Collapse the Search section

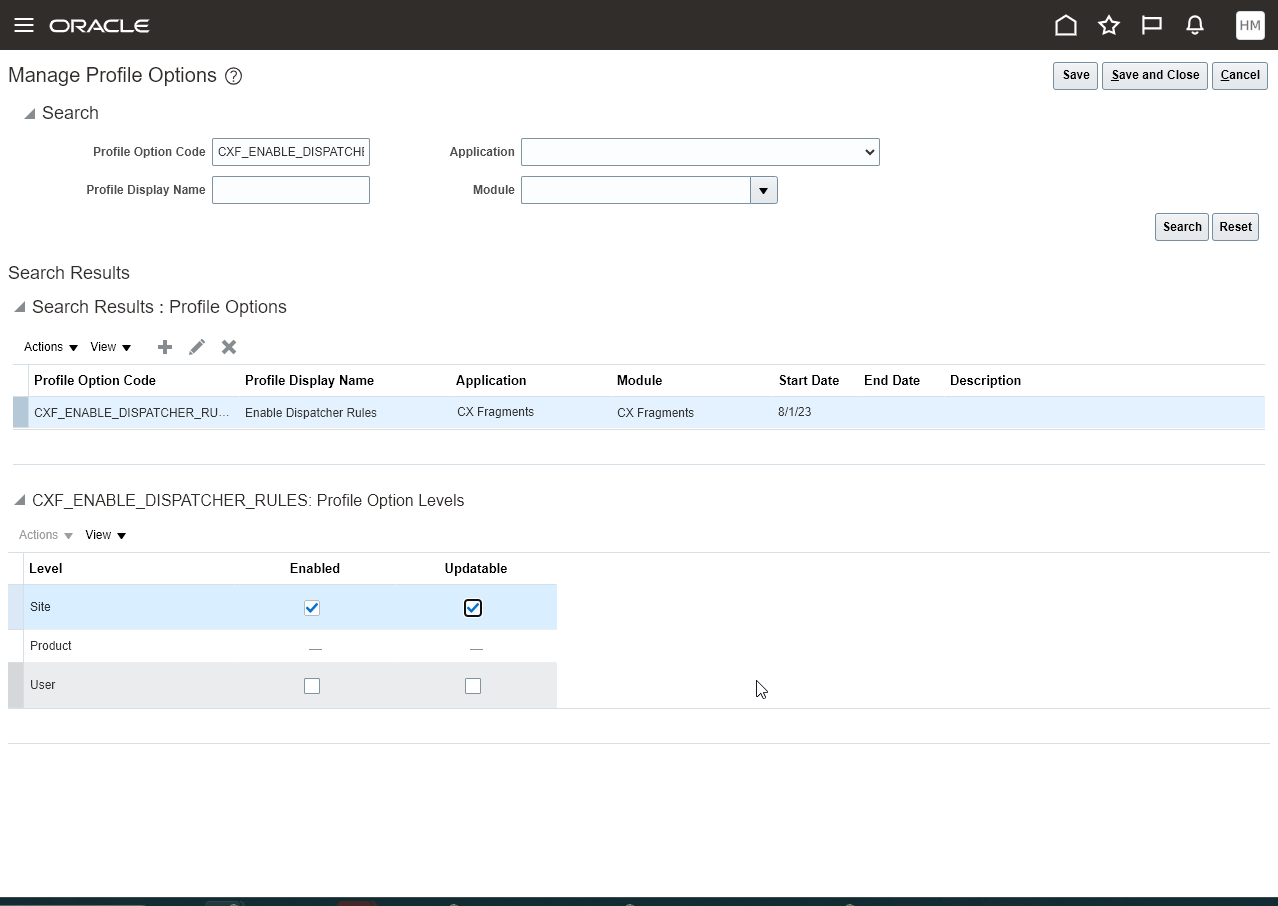click(x=30, y=114)
